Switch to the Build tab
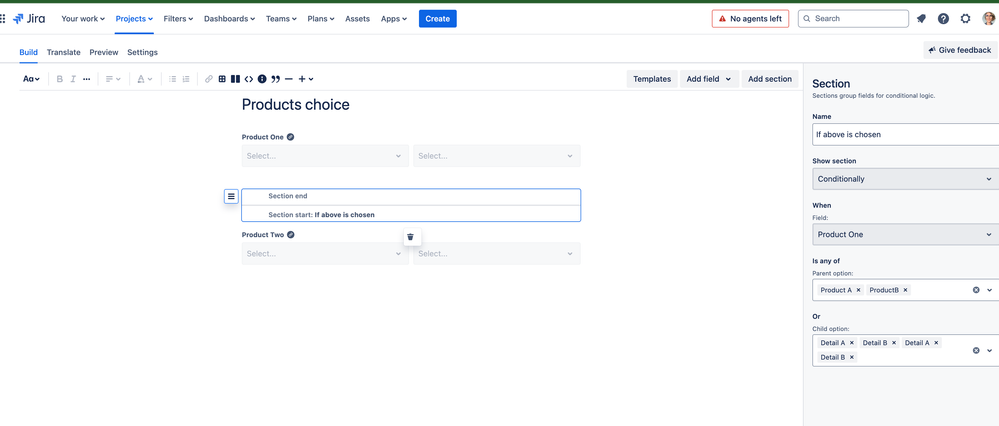This screenshot has width=999, height=426. pyautogui.click(x=28, y=52)
